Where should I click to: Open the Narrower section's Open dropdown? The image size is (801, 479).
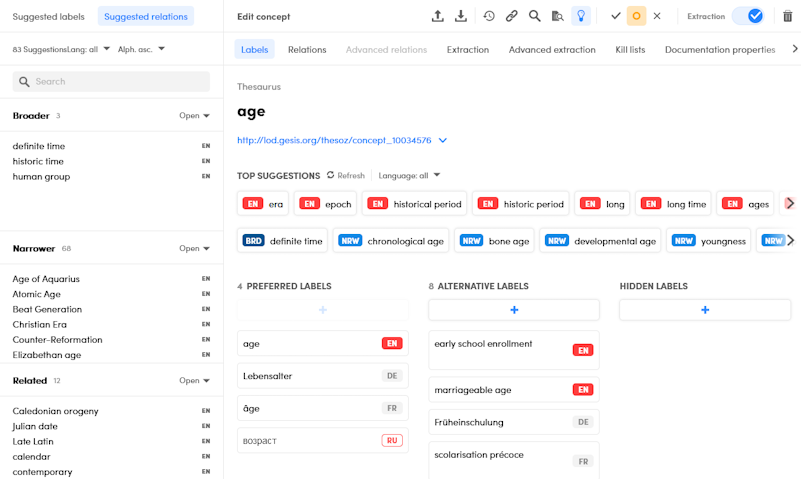click(x=195, y=248)
